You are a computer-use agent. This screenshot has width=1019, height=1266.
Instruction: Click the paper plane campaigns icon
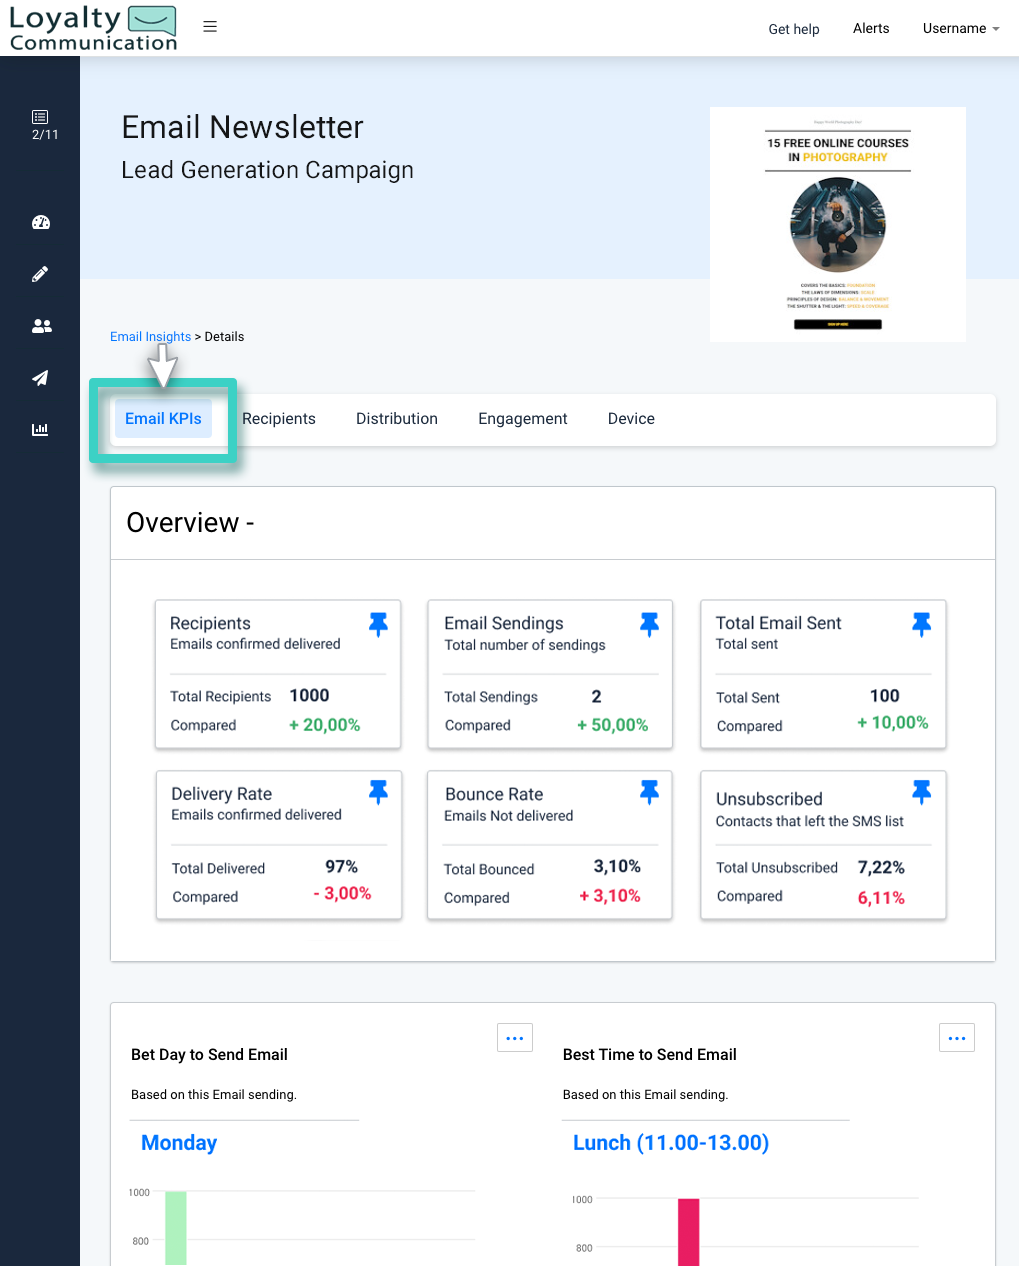click(x=40, y=378)
